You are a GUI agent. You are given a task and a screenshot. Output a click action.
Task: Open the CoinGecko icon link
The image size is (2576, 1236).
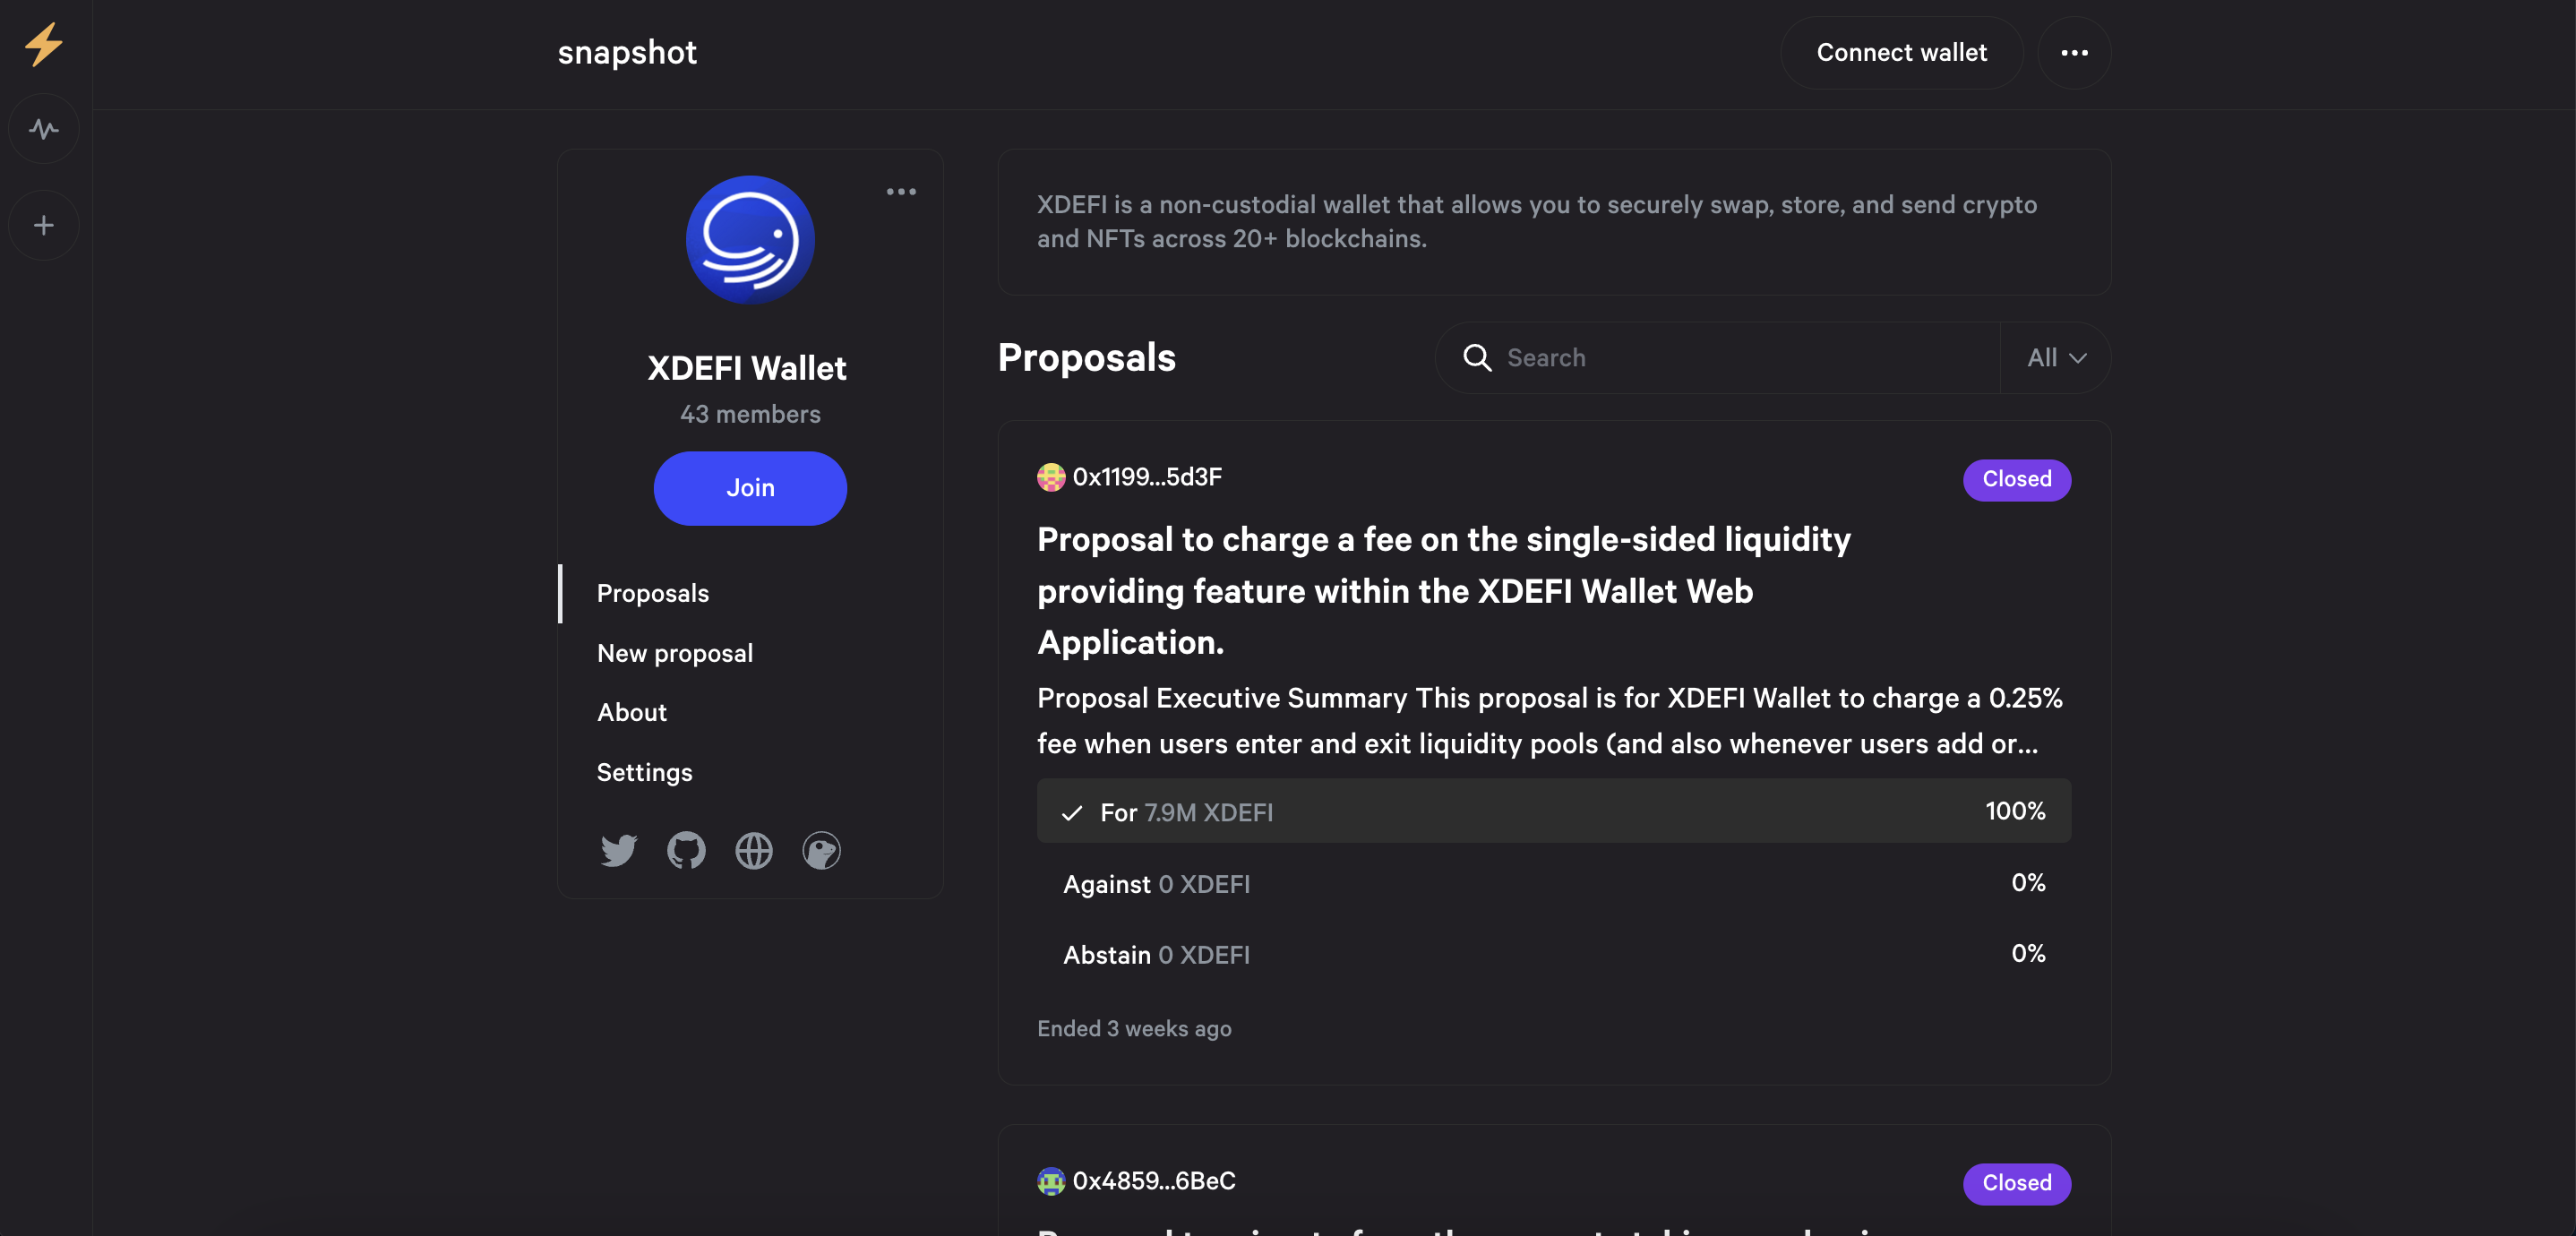[x=821, y=850]
